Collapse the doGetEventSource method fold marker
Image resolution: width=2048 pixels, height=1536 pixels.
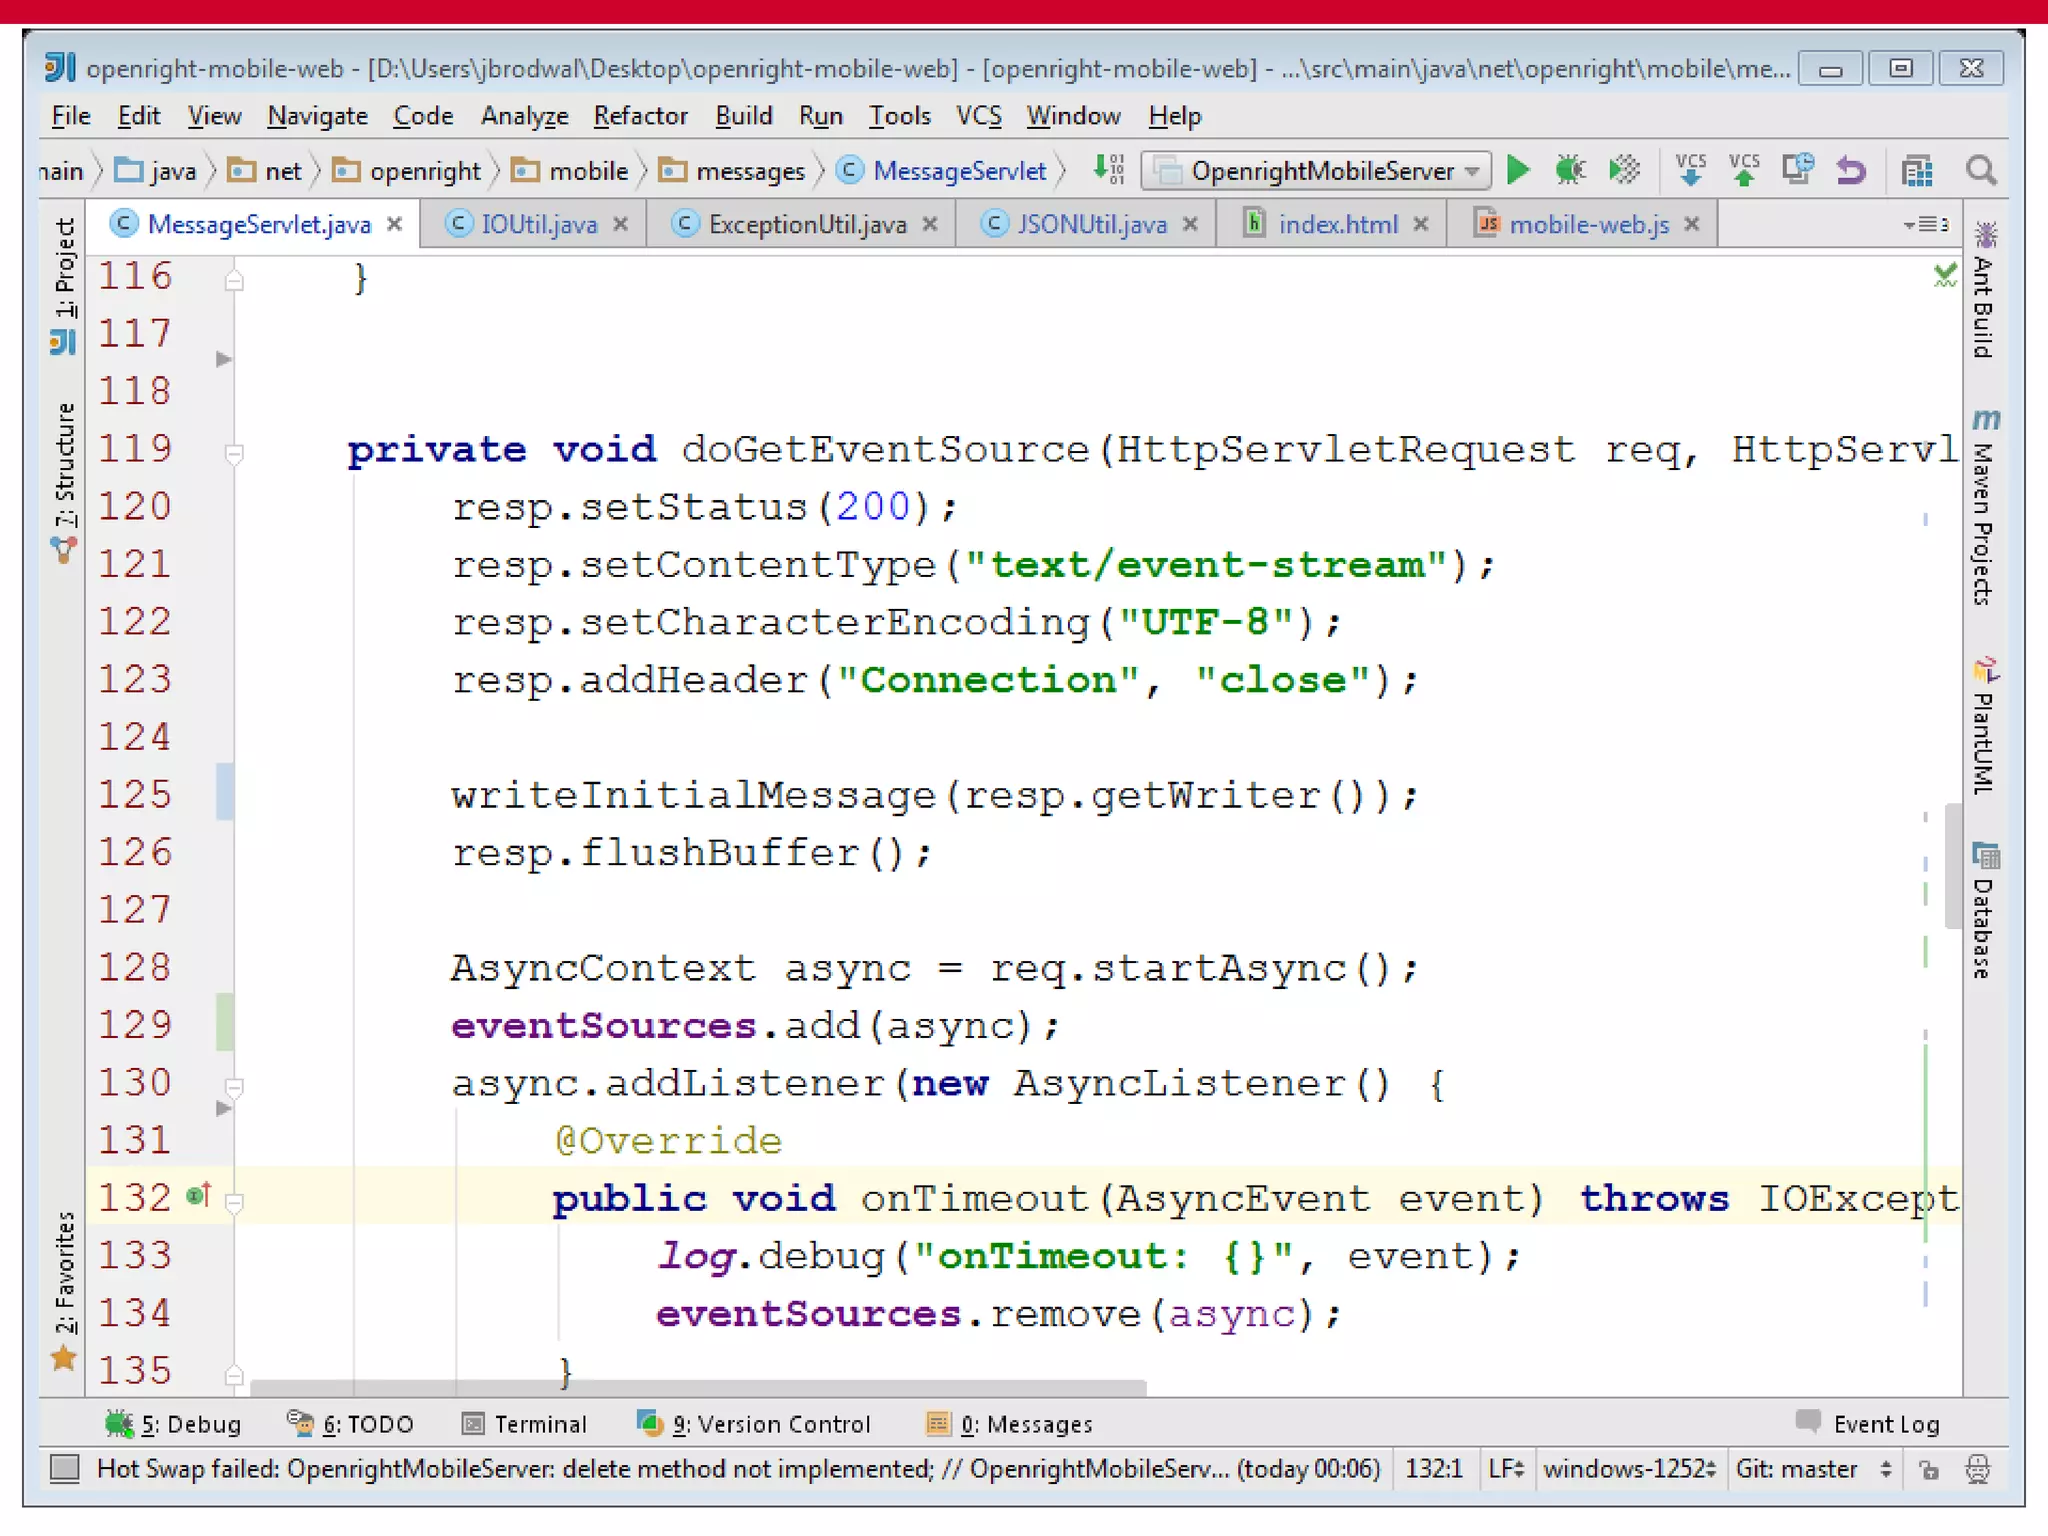point(234,452)
